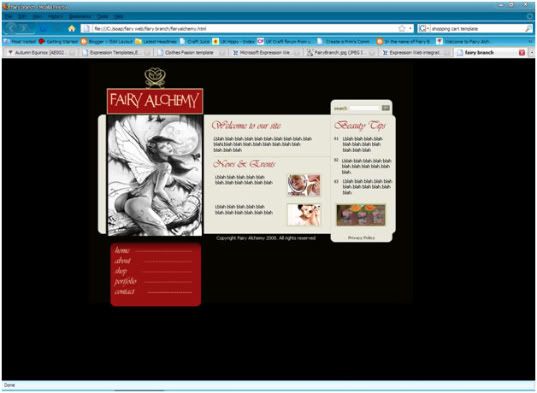Expand the address bar history dropdown

click(410, 28)
